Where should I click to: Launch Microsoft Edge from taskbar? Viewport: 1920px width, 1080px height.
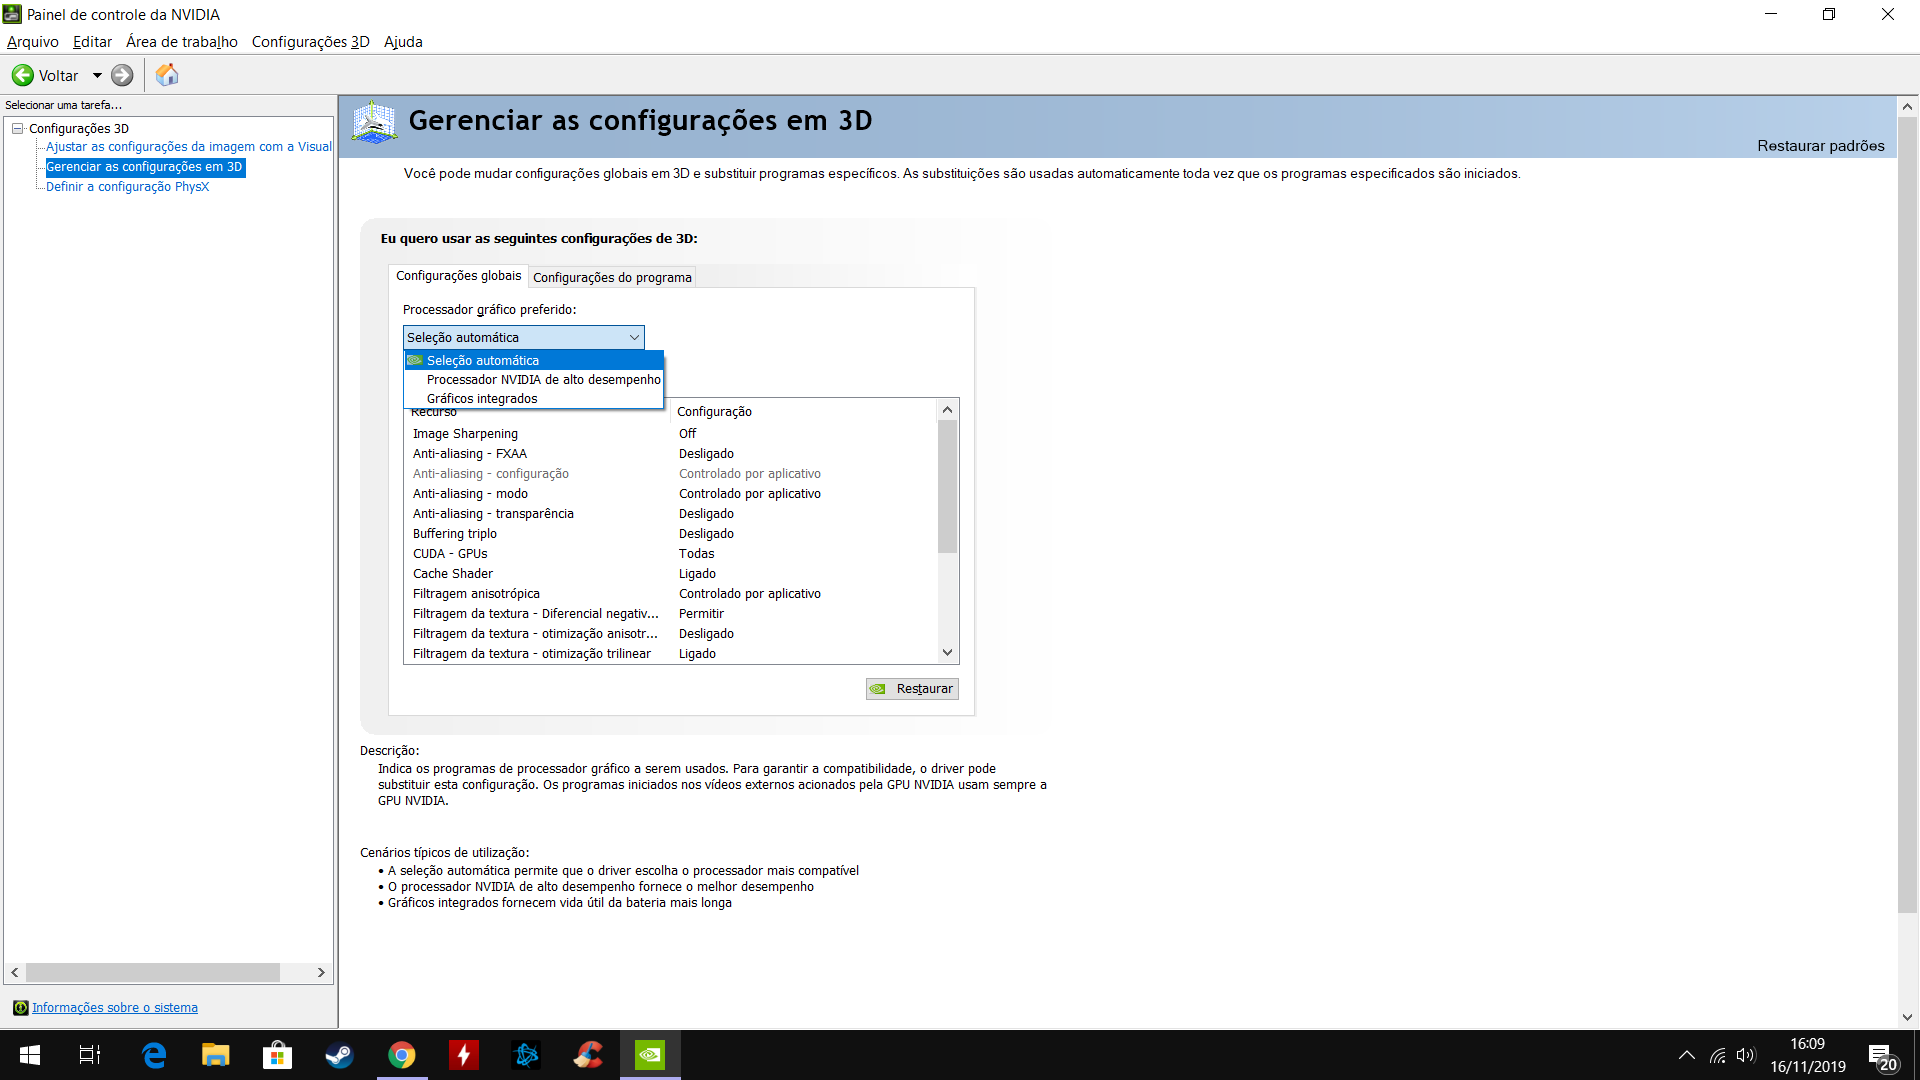(x=154, y=1055)
